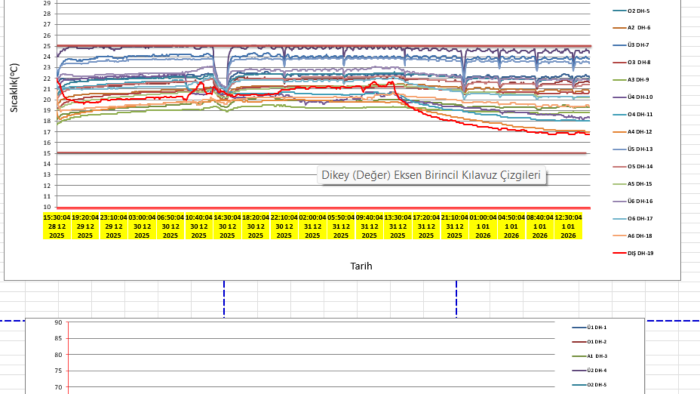This screenshot has width=700, height=394.
Task: Select the A4 DH-12 legend entry
Action: click(633, 132)
